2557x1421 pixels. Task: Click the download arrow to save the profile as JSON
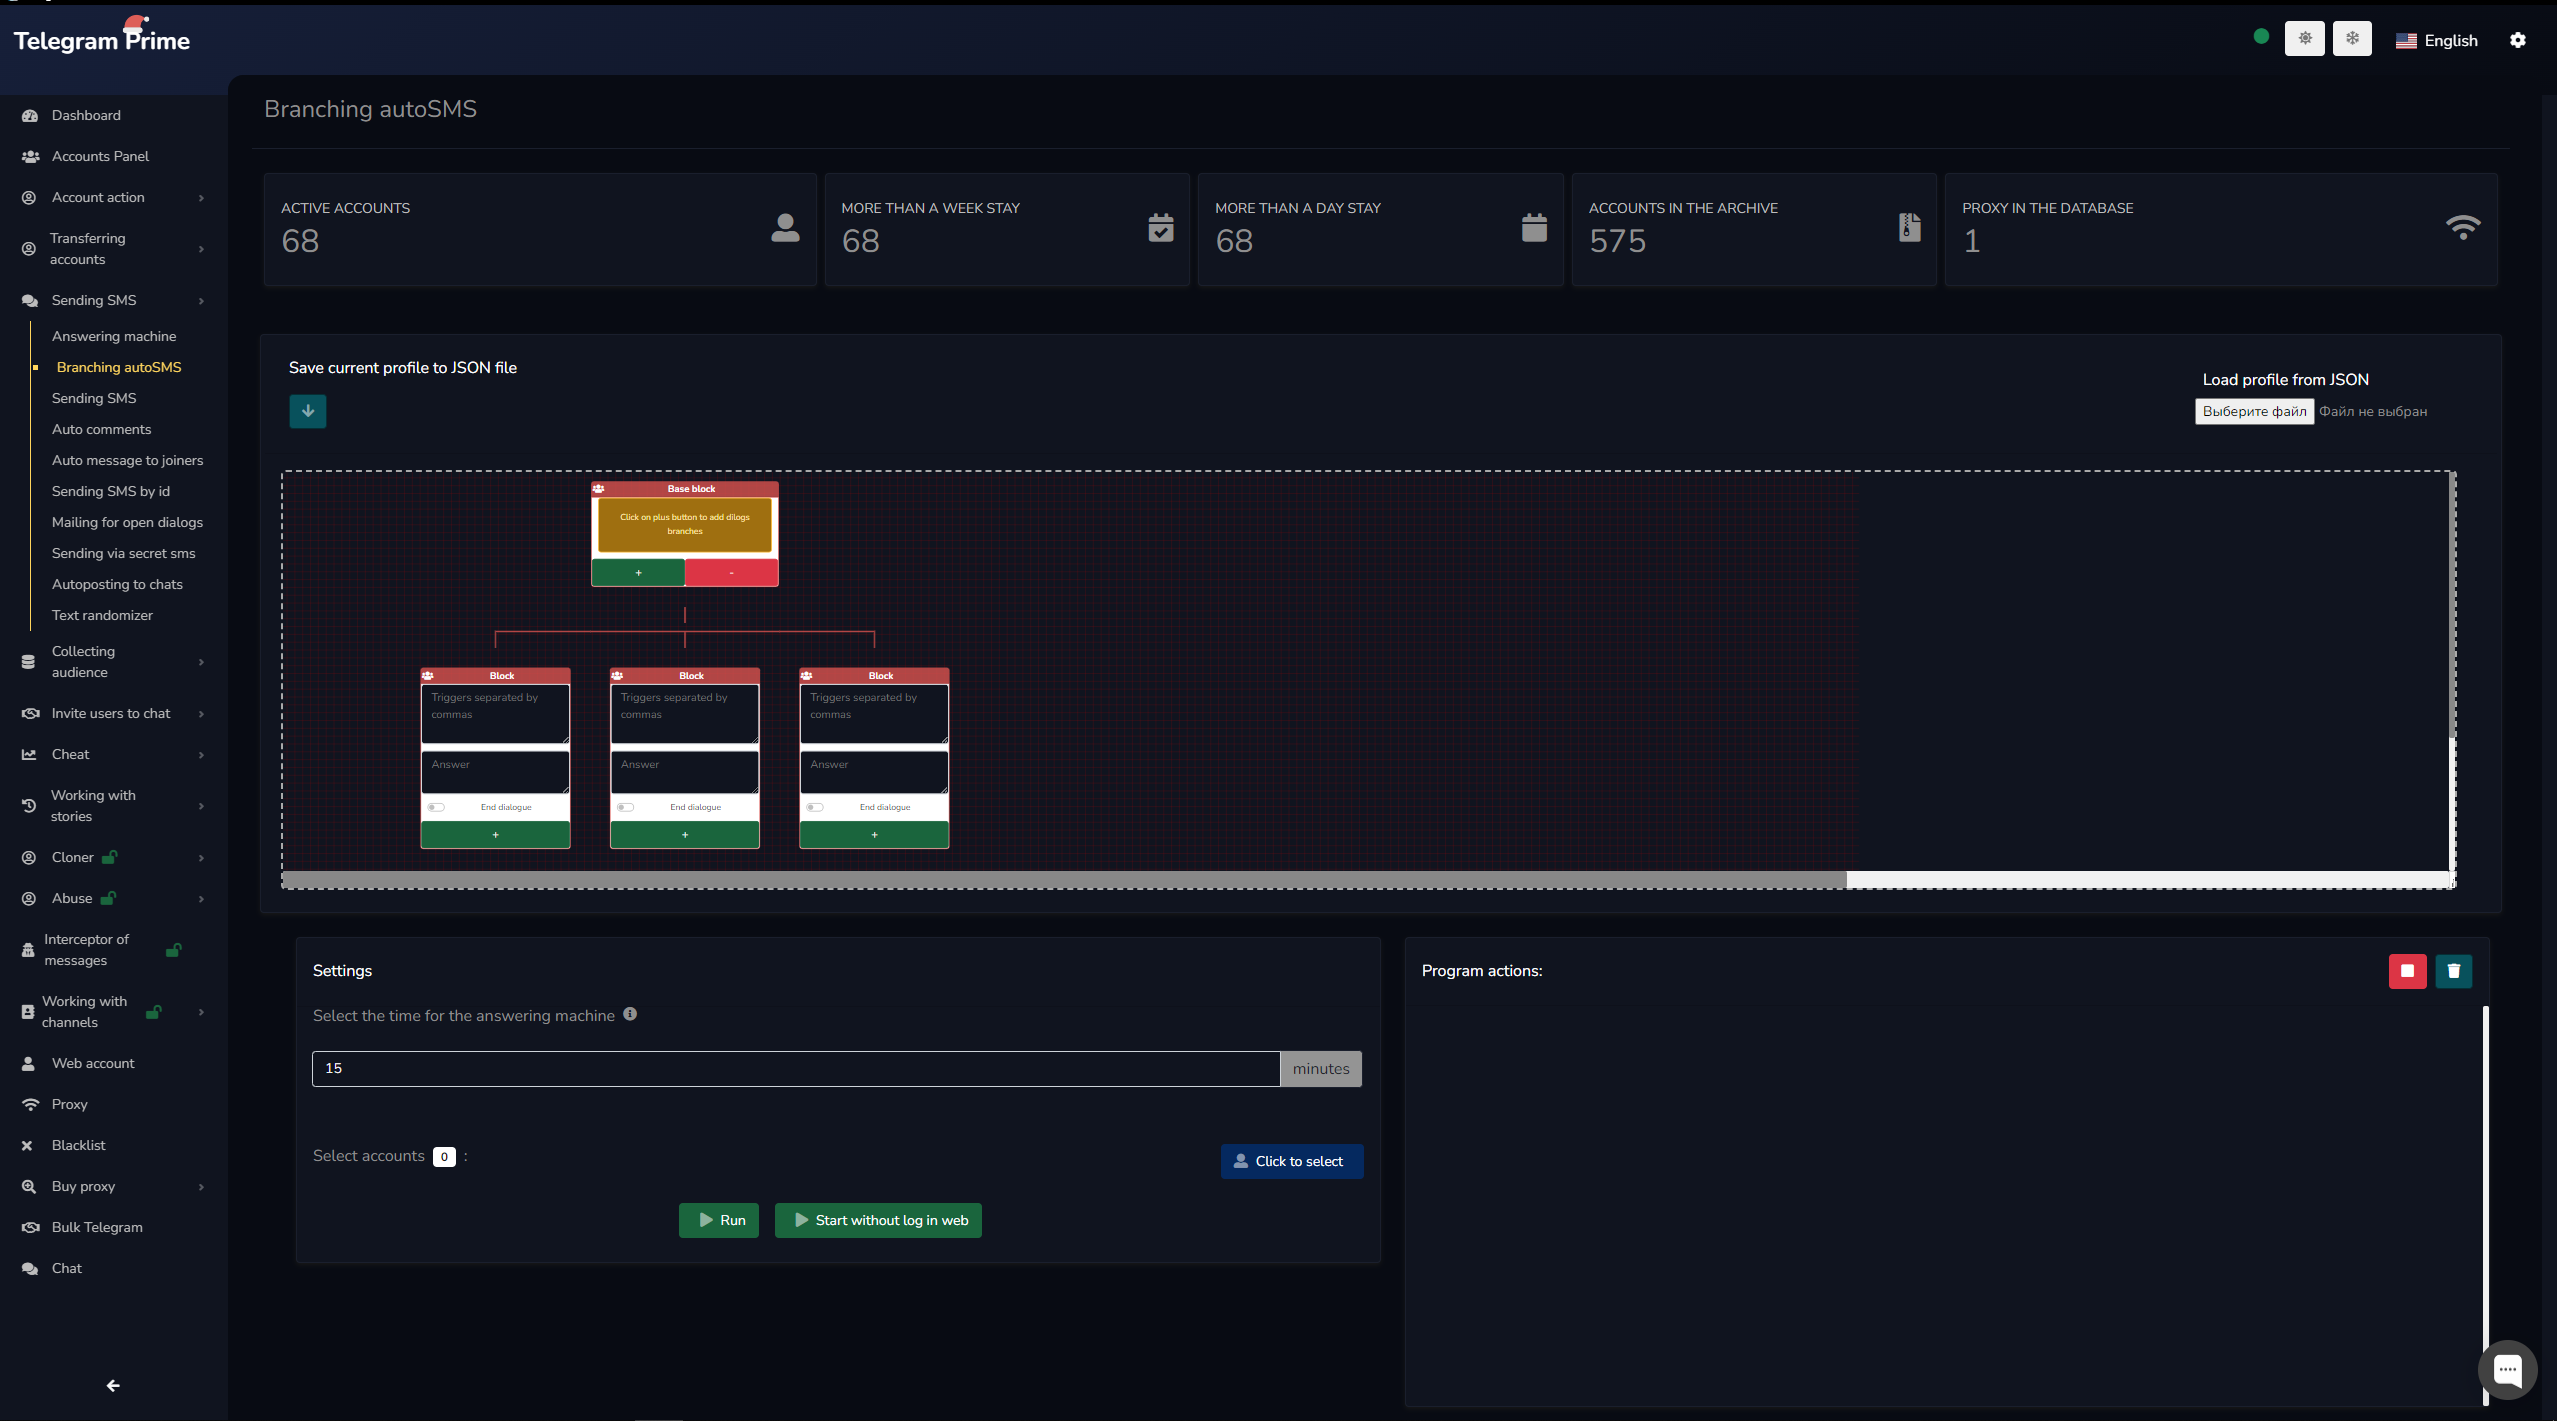point(307,411)
